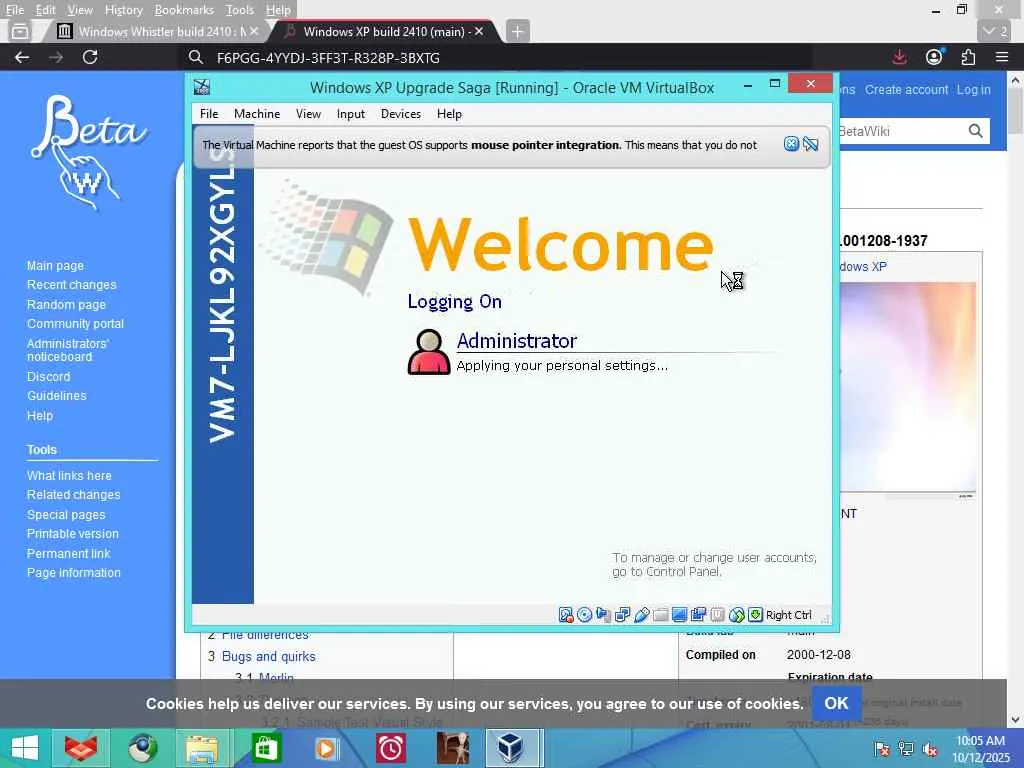Click the BetaWiki search magnifier icon
Screen dimensions: 1024x768
coord(975,131)
